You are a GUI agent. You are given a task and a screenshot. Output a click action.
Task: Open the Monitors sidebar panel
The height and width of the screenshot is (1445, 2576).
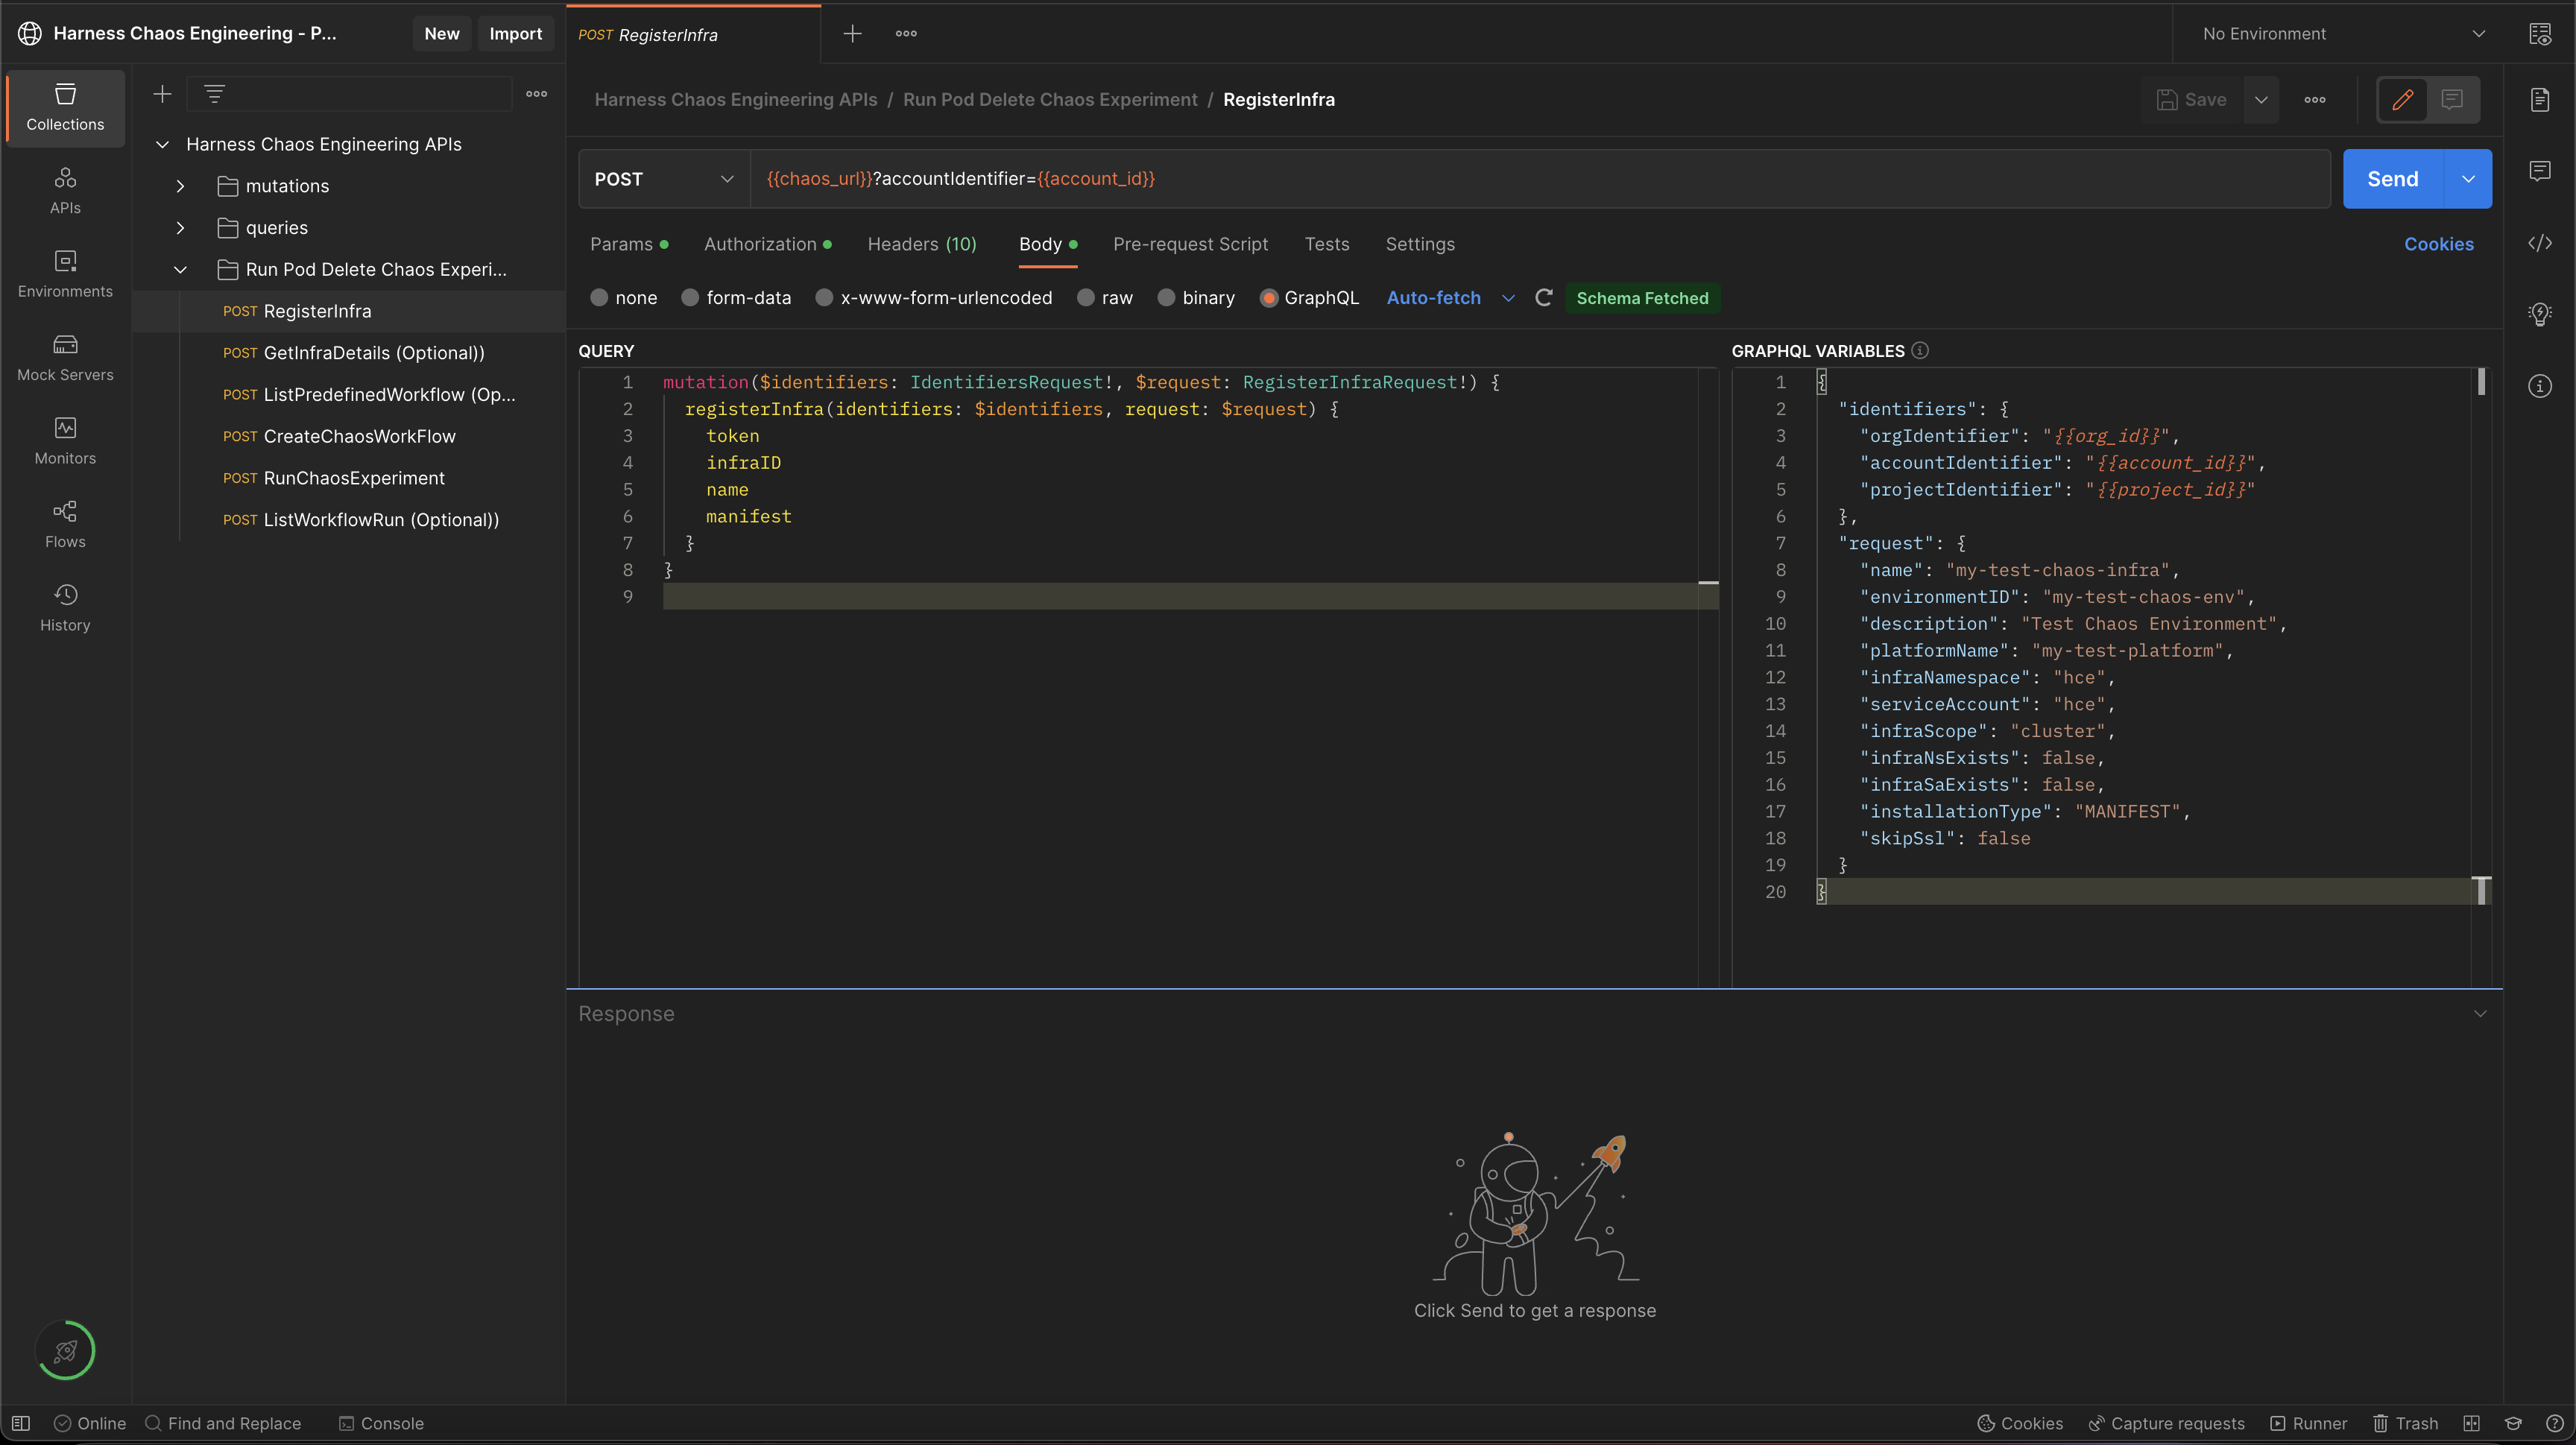pyautogui.click(x=65, y=442)
